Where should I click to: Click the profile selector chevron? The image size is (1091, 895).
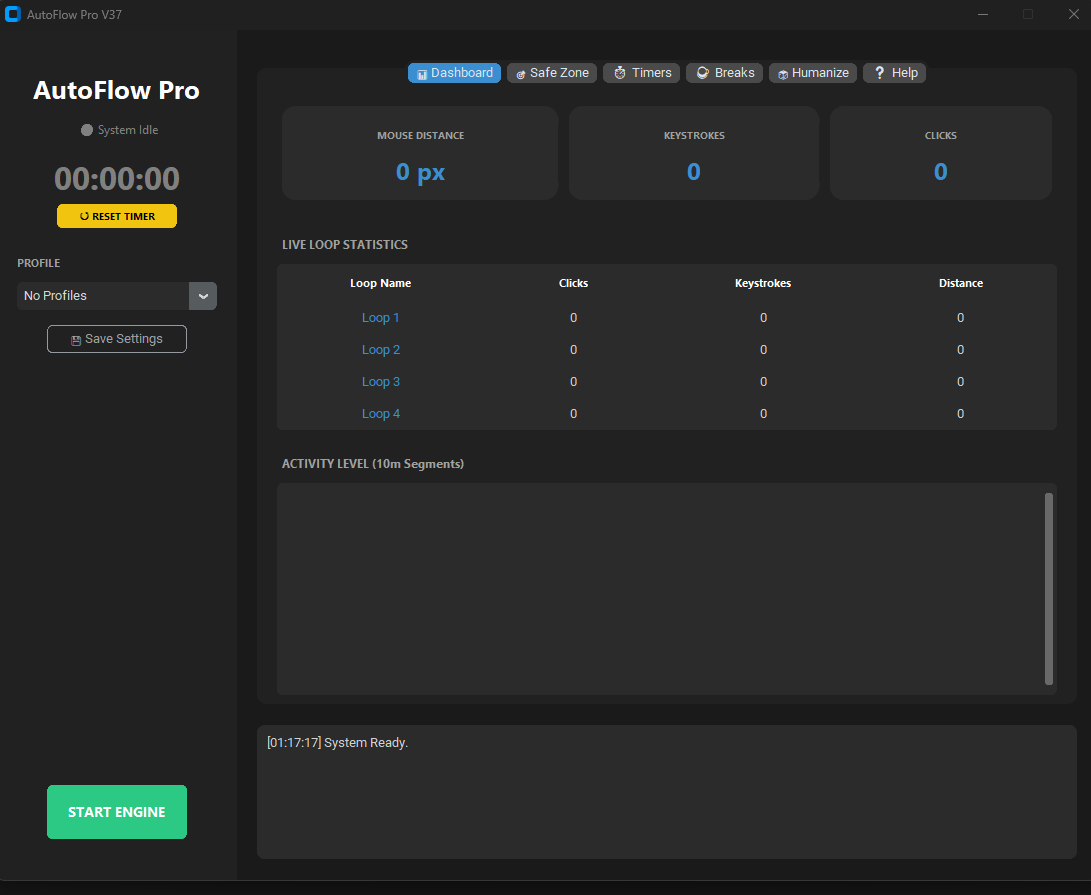[202, 296]
